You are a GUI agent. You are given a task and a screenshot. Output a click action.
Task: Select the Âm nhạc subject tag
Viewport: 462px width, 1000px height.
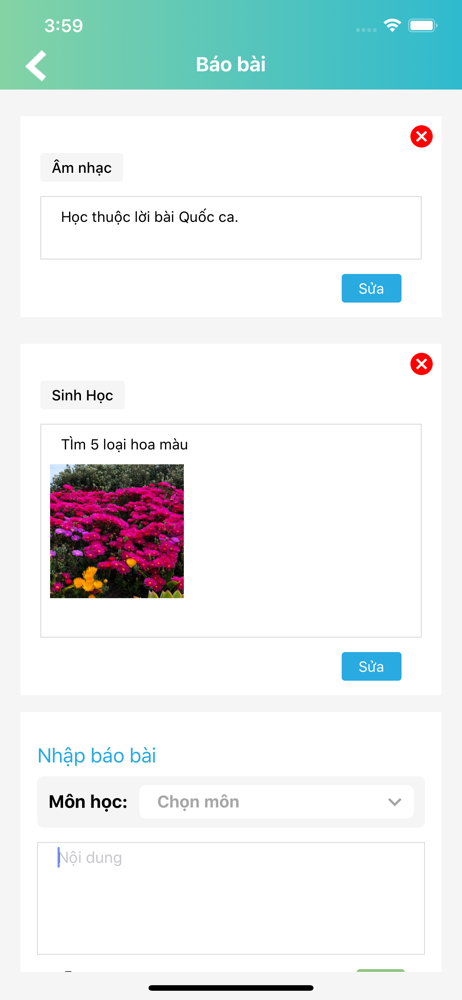click(82, 168)
